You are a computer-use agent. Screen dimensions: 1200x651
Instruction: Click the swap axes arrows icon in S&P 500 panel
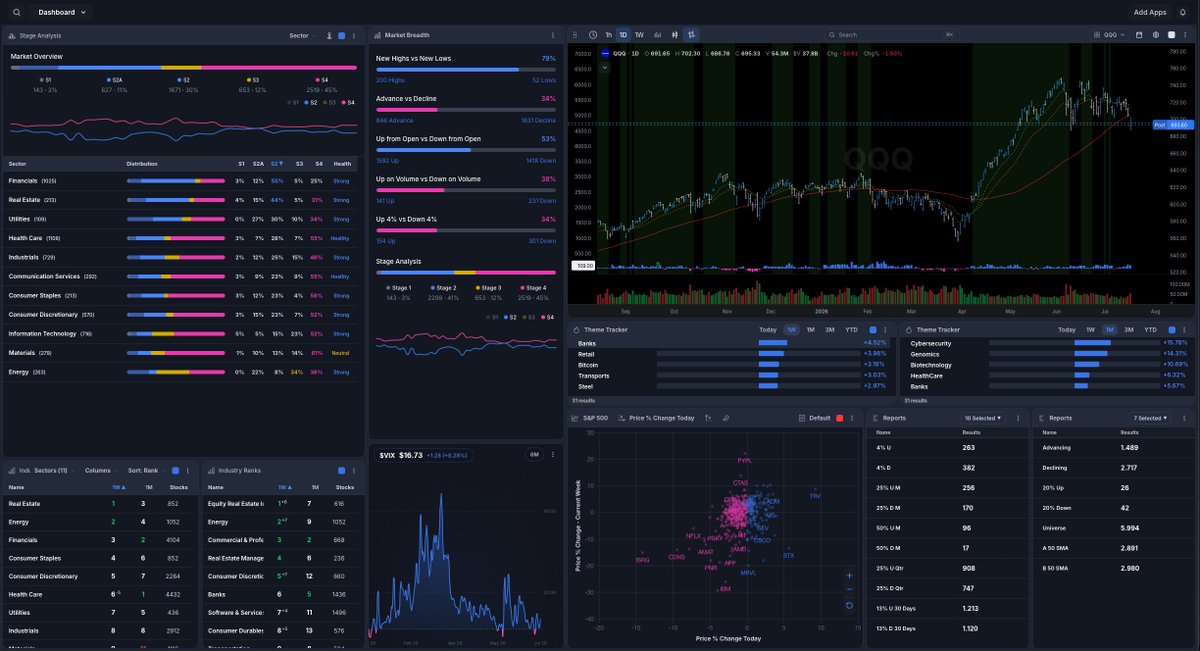pyautogui.click(x=708, y=418)
